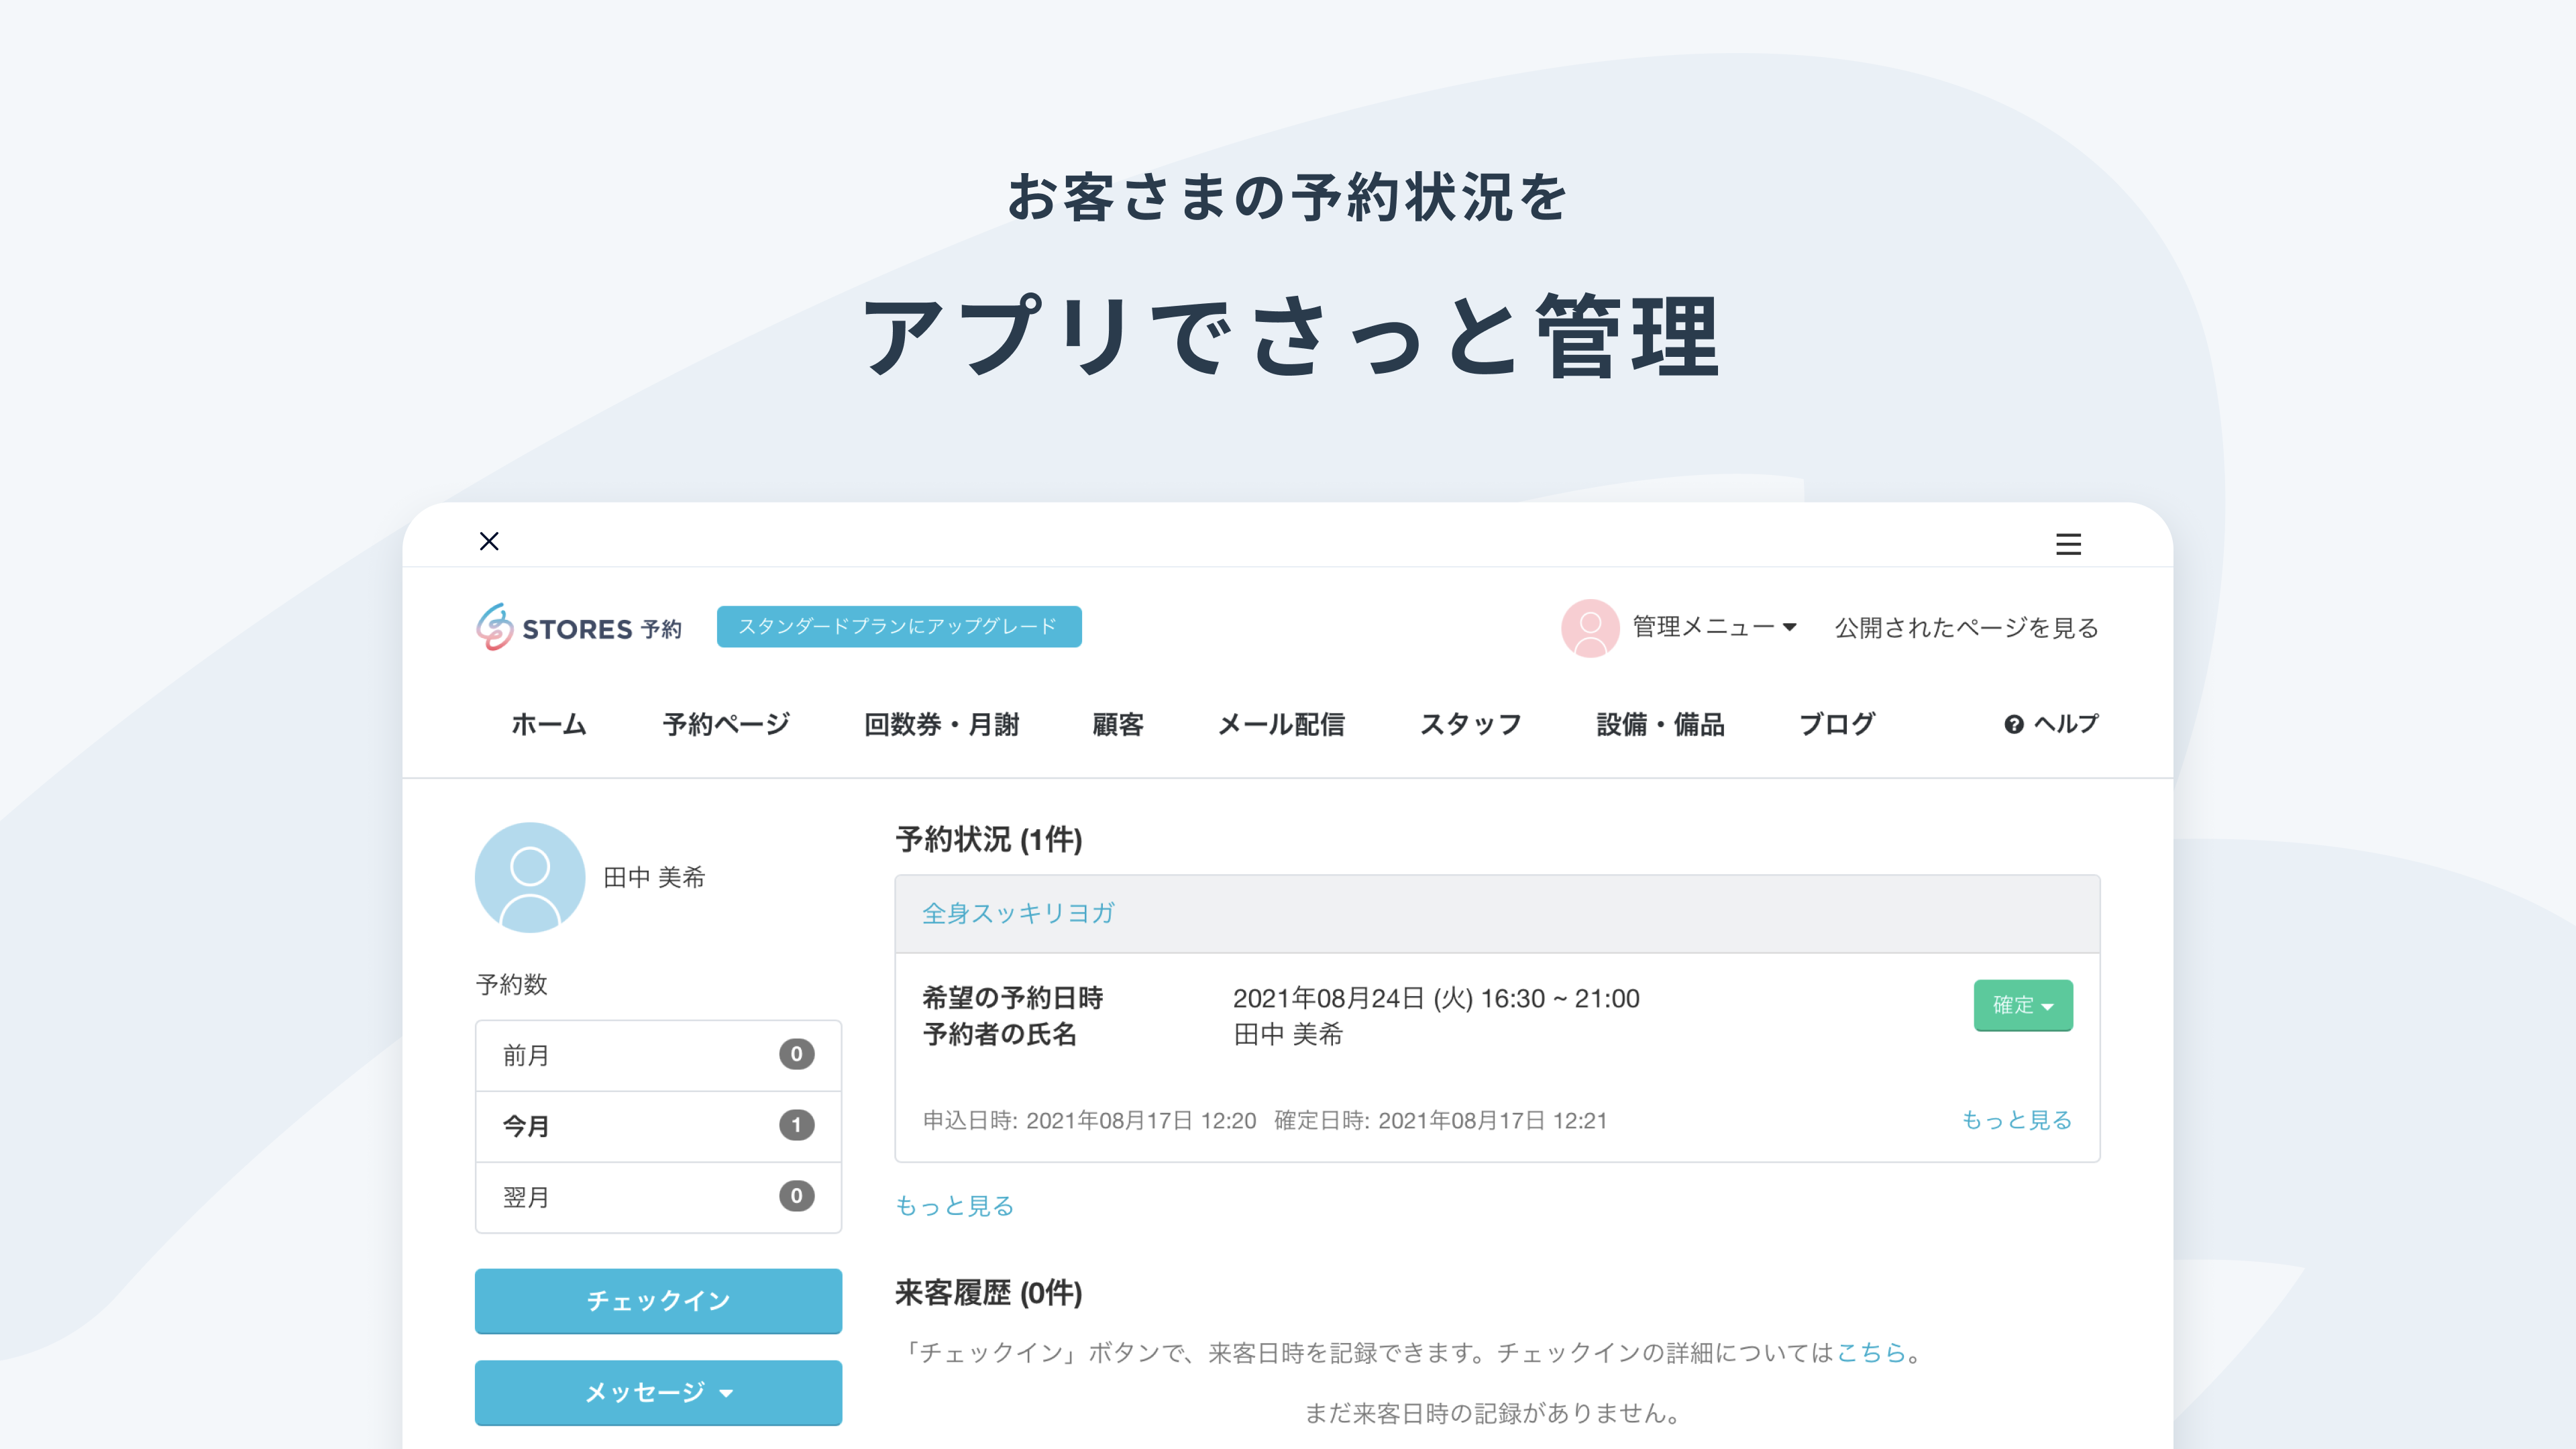The image size is (2576, 1449).
Task: Open the 予約ページ tab
Action: [x=726, y=724]
